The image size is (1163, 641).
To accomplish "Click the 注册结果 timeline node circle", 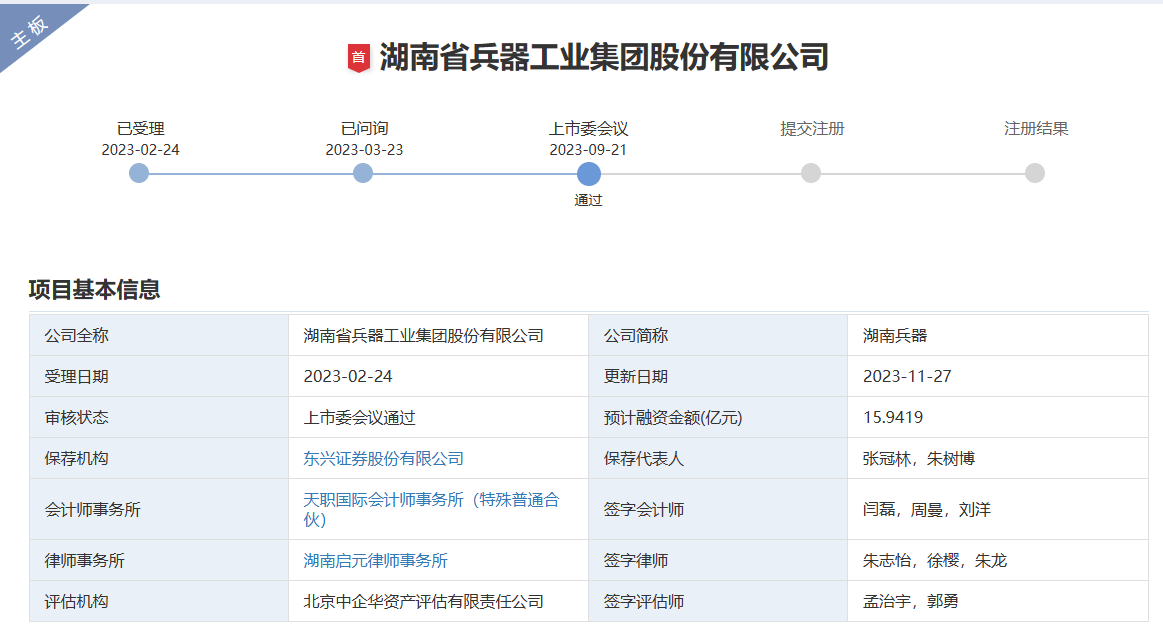I will point(1035,173).
